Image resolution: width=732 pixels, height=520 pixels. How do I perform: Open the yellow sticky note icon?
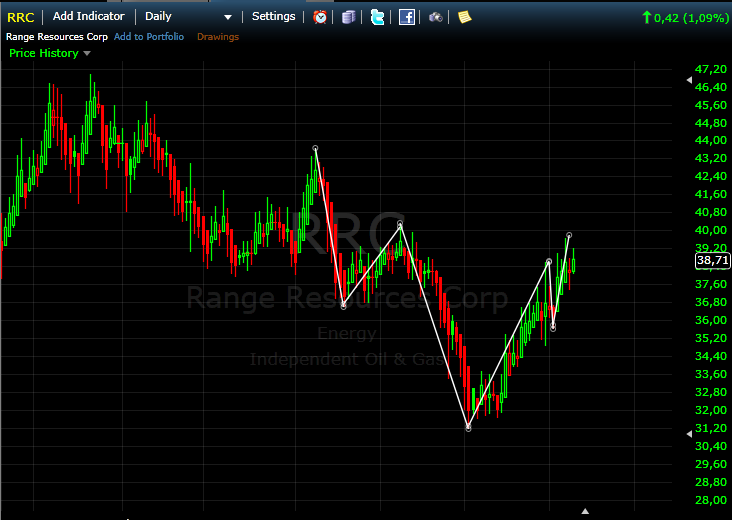point(465,17)
